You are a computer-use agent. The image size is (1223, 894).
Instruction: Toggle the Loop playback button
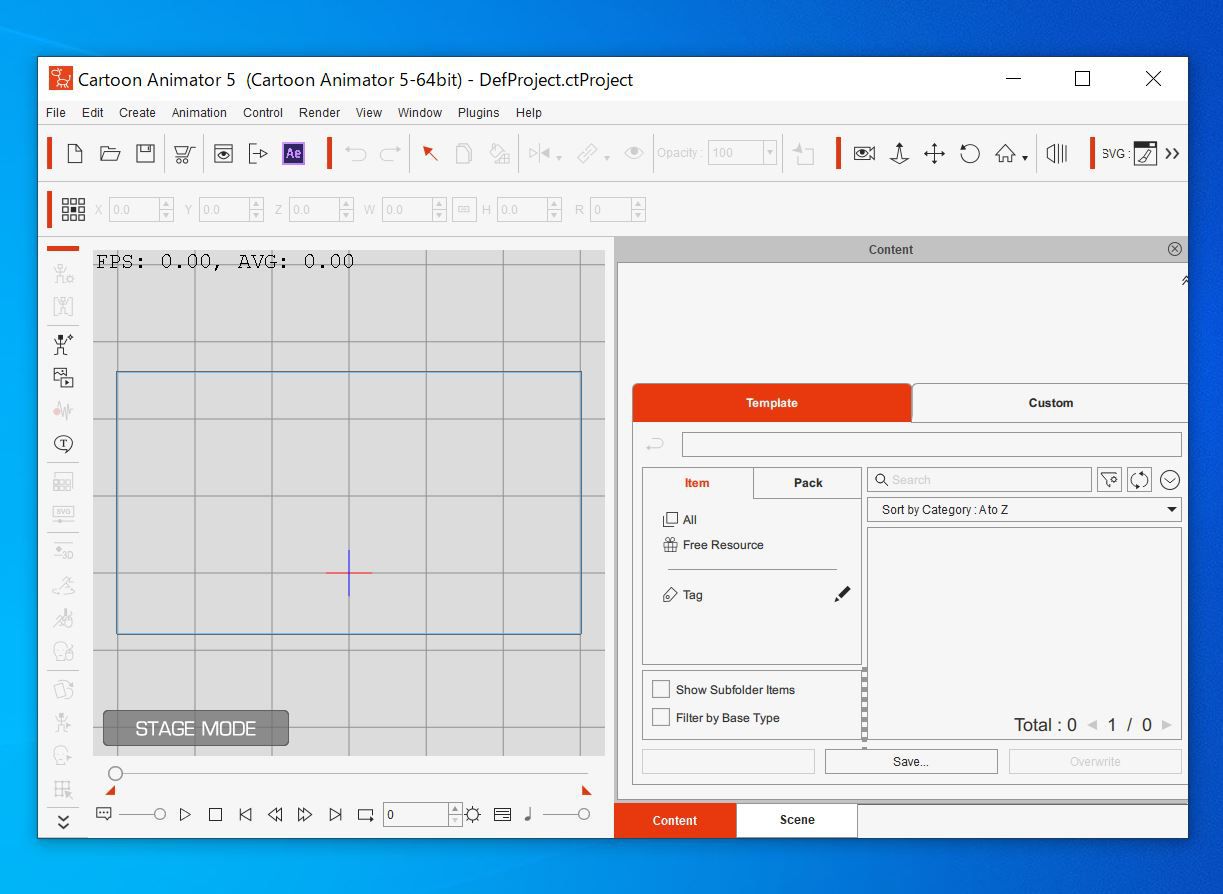coord(366,814)
